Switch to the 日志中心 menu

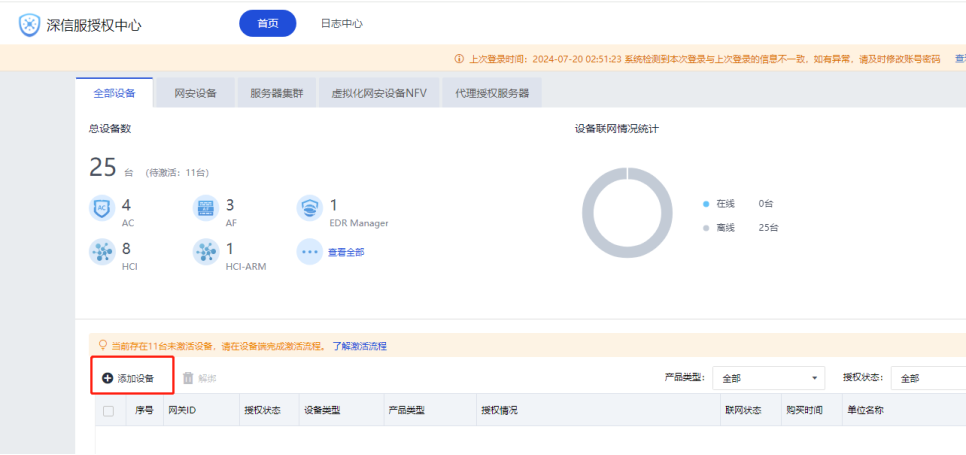pyautogui.click(x=341, y=23)
